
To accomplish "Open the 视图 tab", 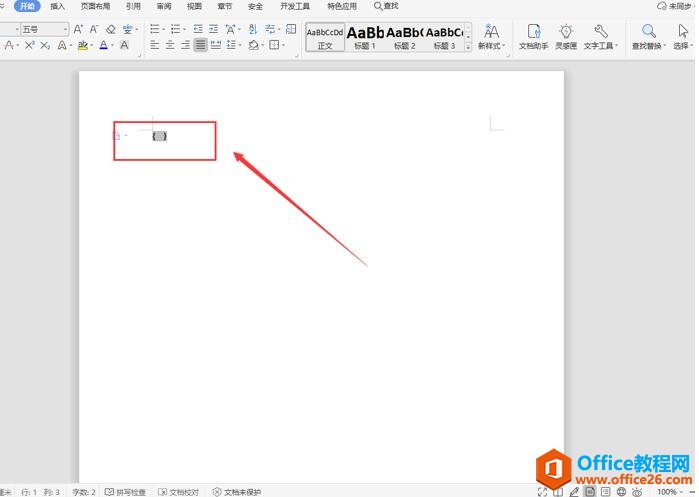I will [194, 6].
